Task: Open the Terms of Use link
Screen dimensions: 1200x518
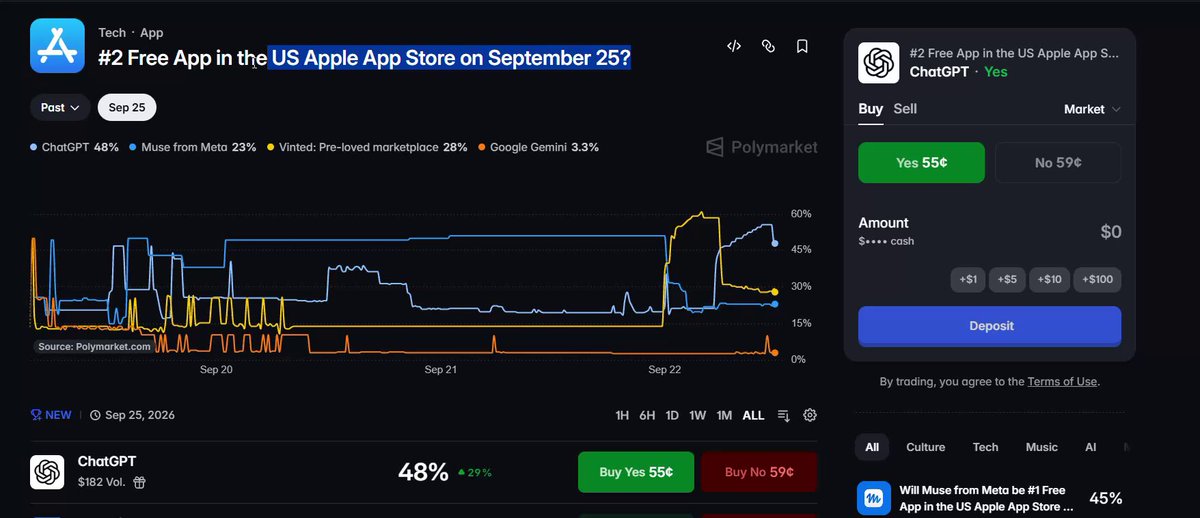Action: click(x=1063, y=381)
